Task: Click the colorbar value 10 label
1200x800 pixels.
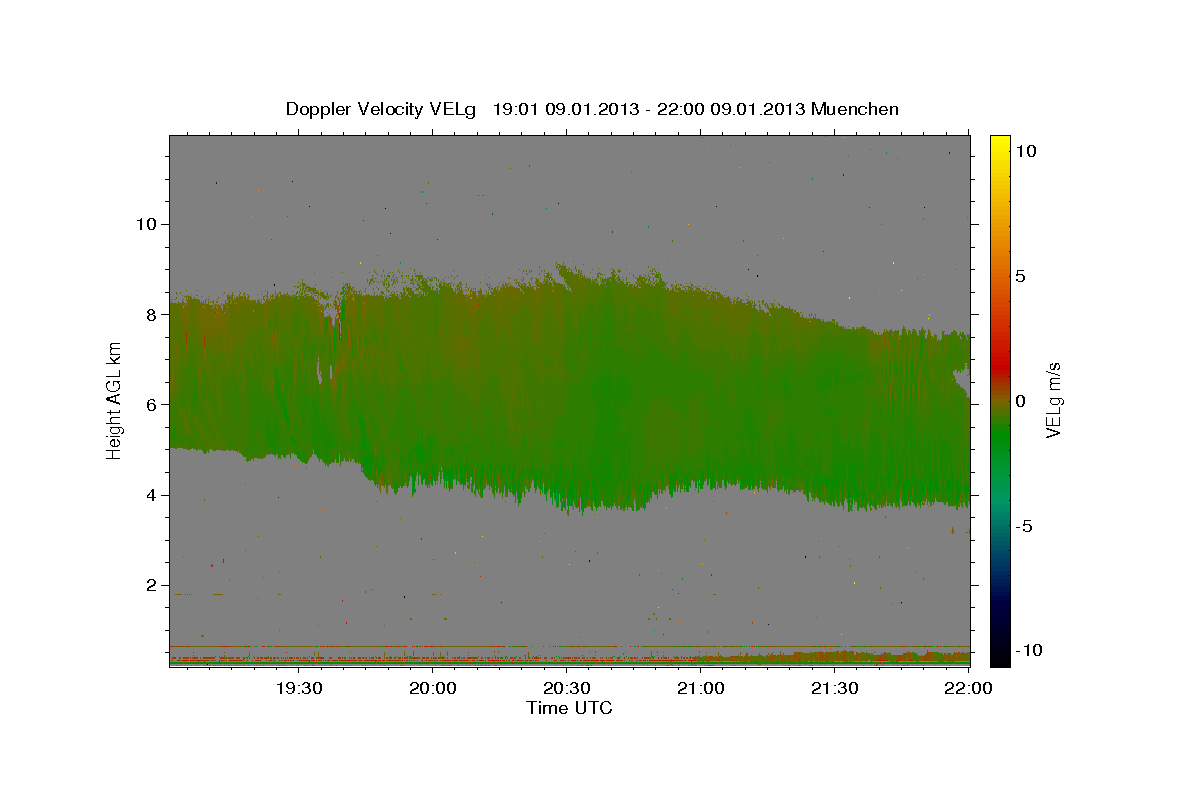Action: coord(1026,150)
